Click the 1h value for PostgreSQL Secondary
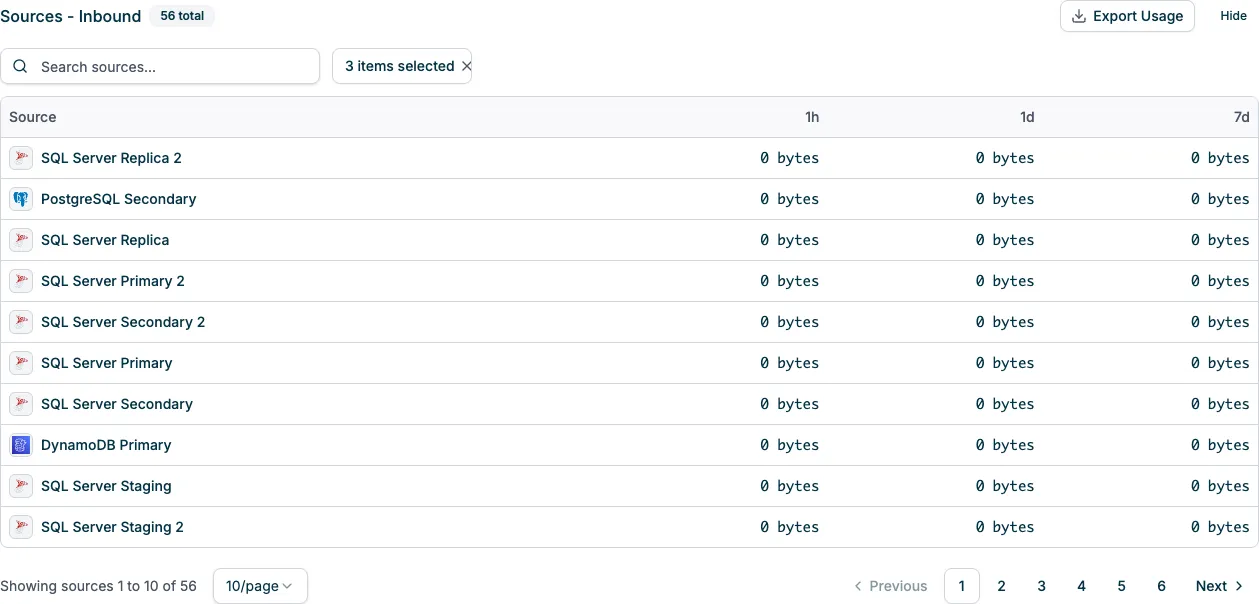The height and width of the screenshot is (604, 1259). [789, 199]
